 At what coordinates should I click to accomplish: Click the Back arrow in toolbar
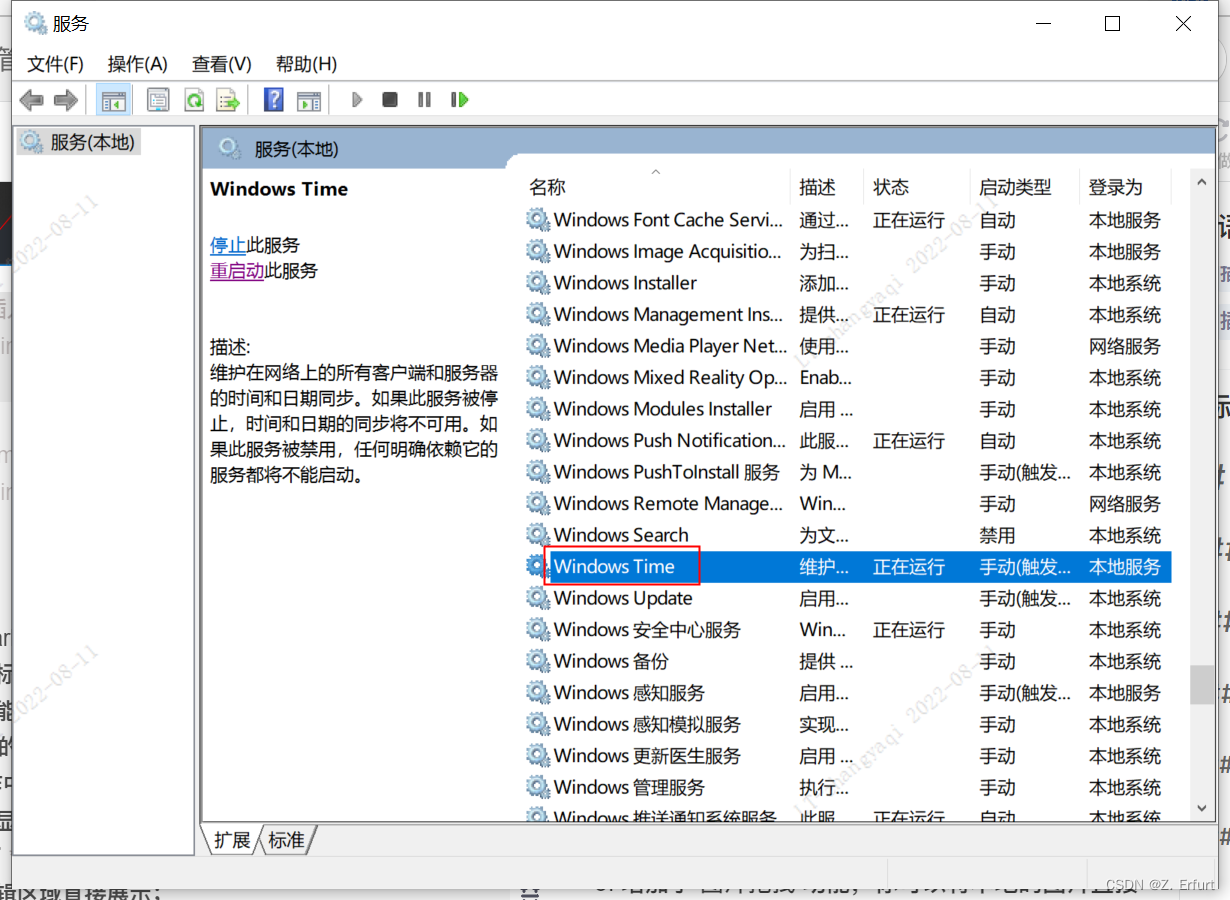(x=32, y=100)
